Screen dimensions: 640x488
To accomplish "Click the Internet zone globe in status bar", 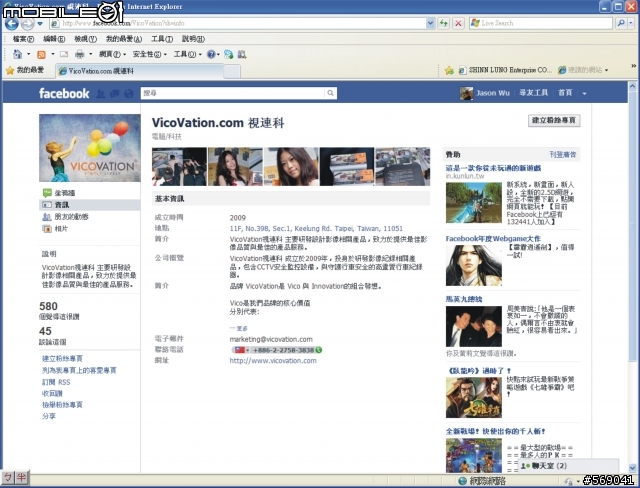I will [462, 481].
